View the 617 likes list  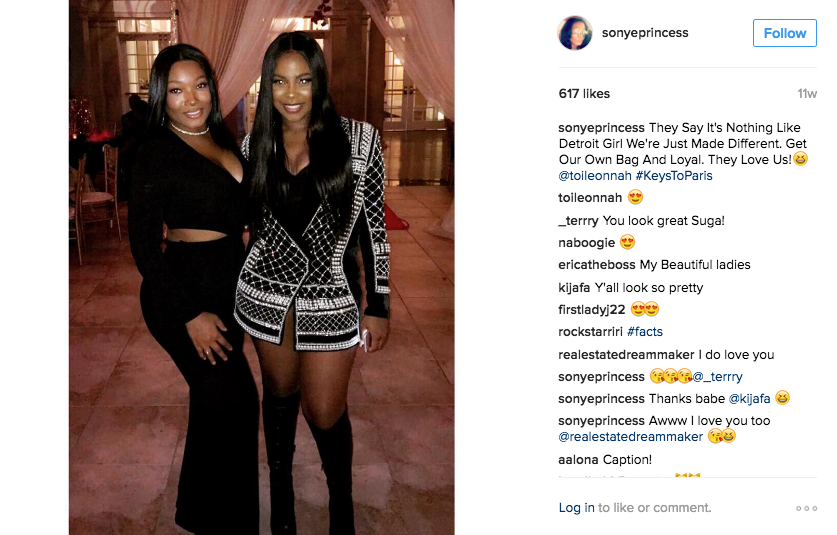584,94
